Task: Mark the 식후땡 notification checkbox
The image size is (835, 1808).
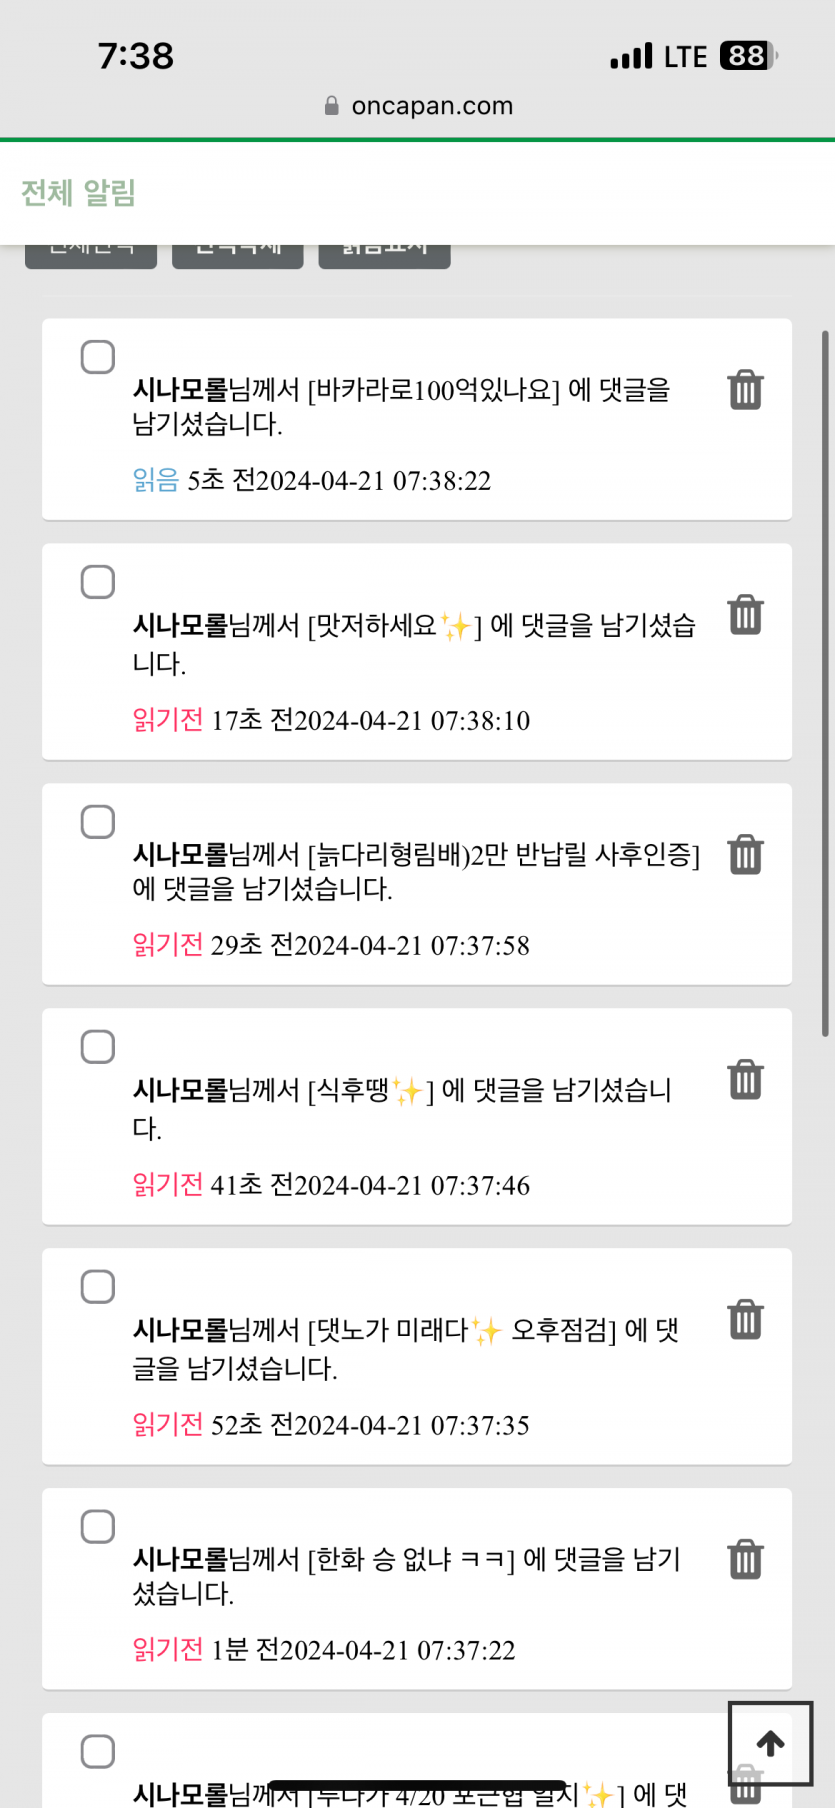Action: [98, 1047]
